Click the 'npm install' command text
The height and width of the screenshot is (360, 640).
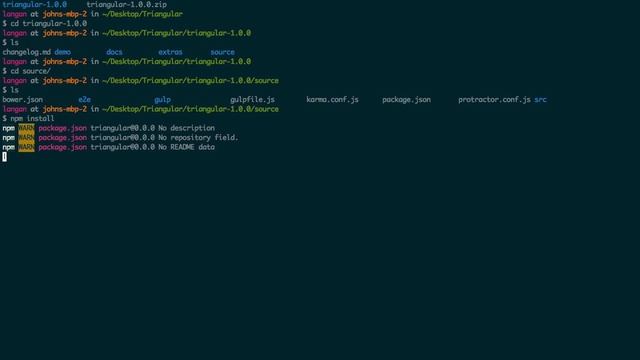(32, 118)
